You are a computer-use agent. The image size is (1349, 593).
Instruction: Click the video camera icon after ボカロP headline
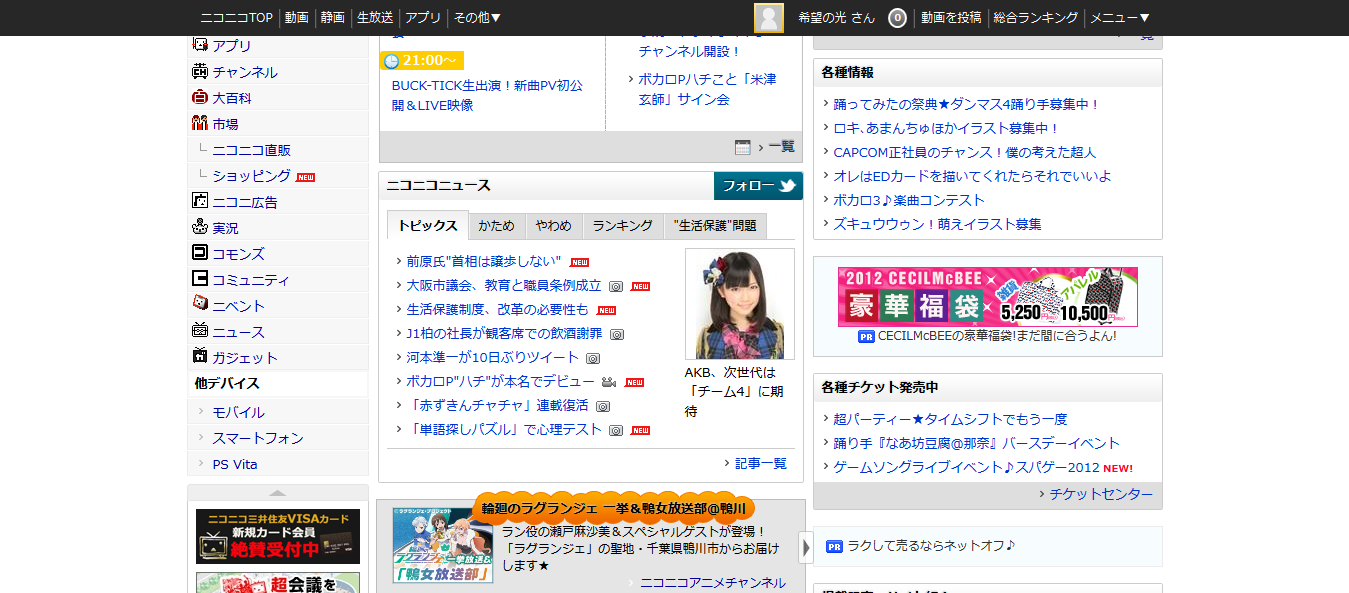point(608,382)
